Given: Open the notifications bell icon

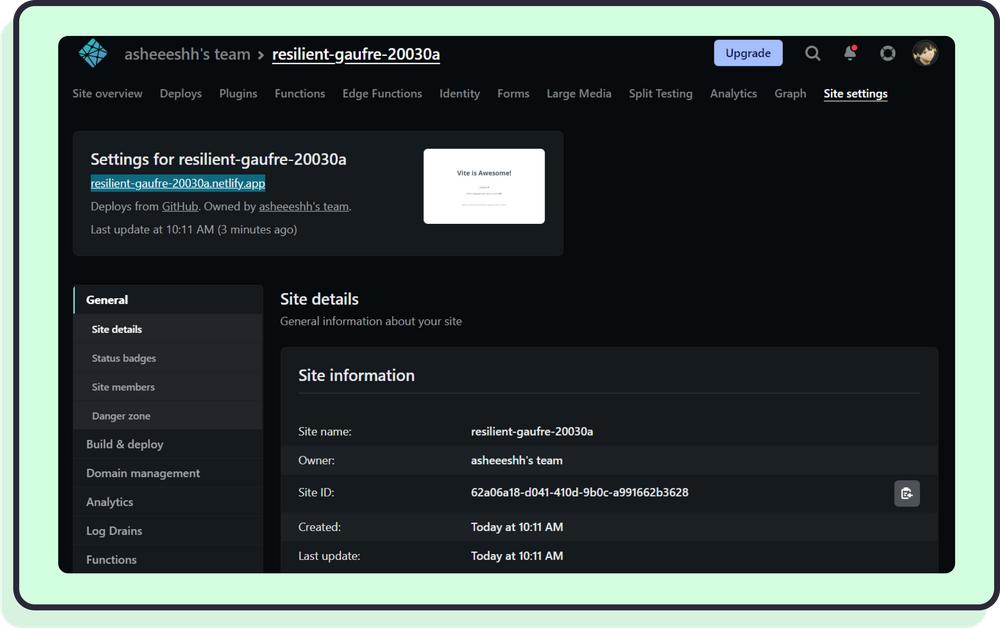Looking at the screenshot, I should point(850,54).
